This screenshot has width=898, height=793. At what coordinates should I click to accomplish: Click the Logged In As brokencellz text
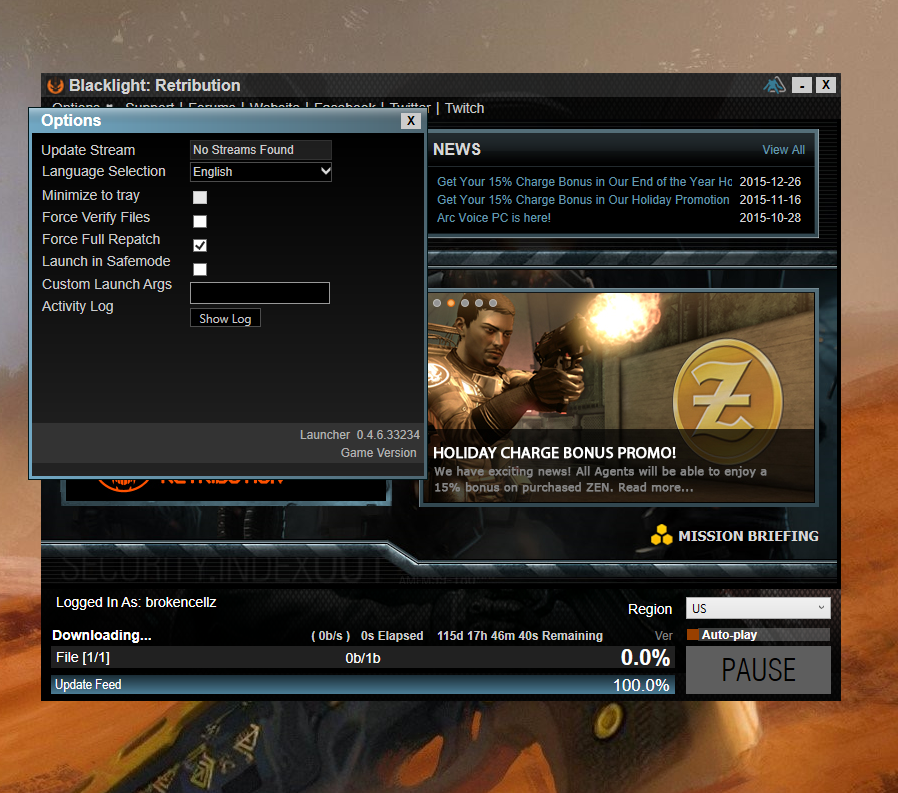[136, 602]
